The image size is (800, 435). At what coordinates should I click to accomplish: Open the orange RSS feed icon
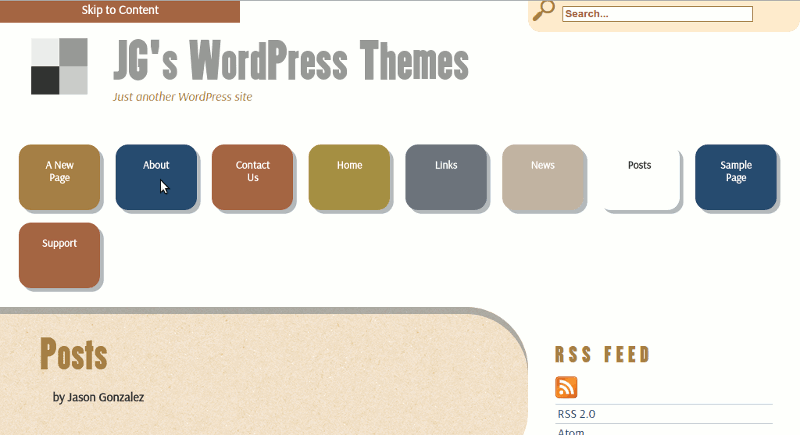(566, 387)
